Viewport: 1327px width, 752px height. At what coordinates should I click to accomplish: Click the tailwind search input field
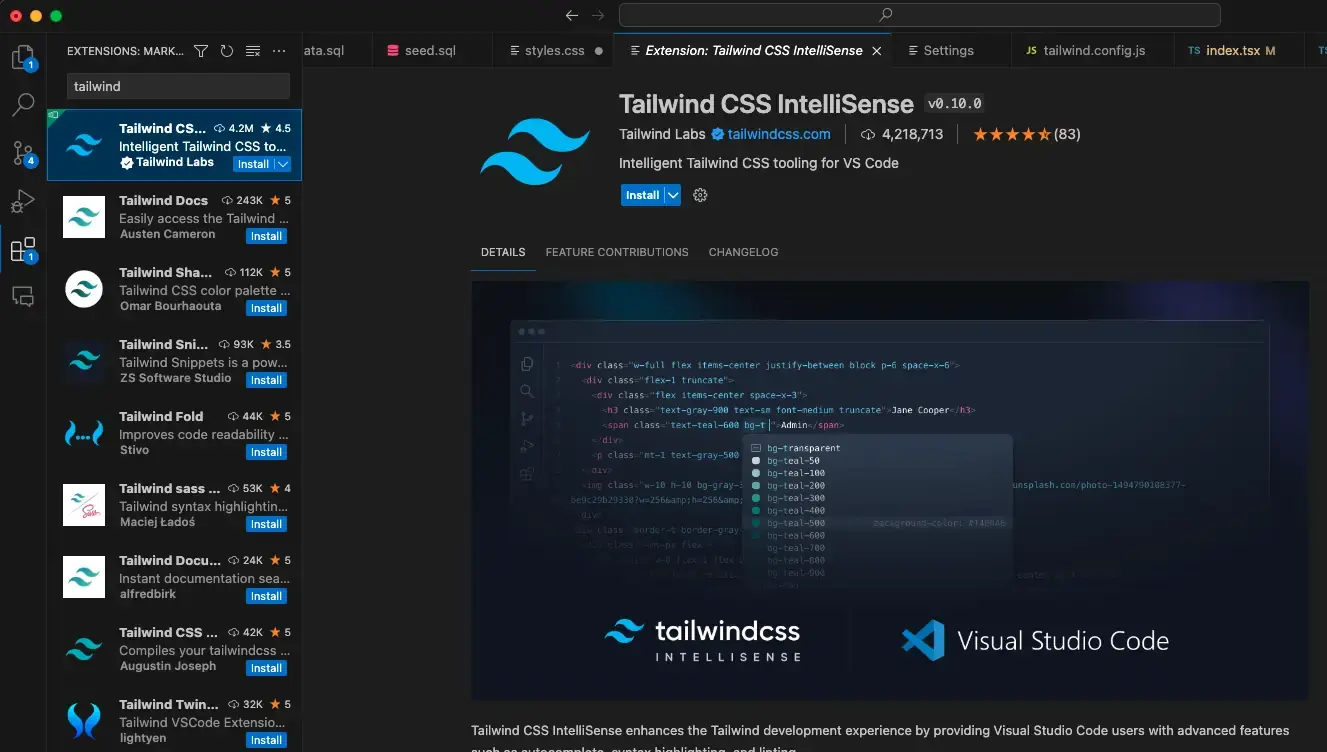click(177, 86)
